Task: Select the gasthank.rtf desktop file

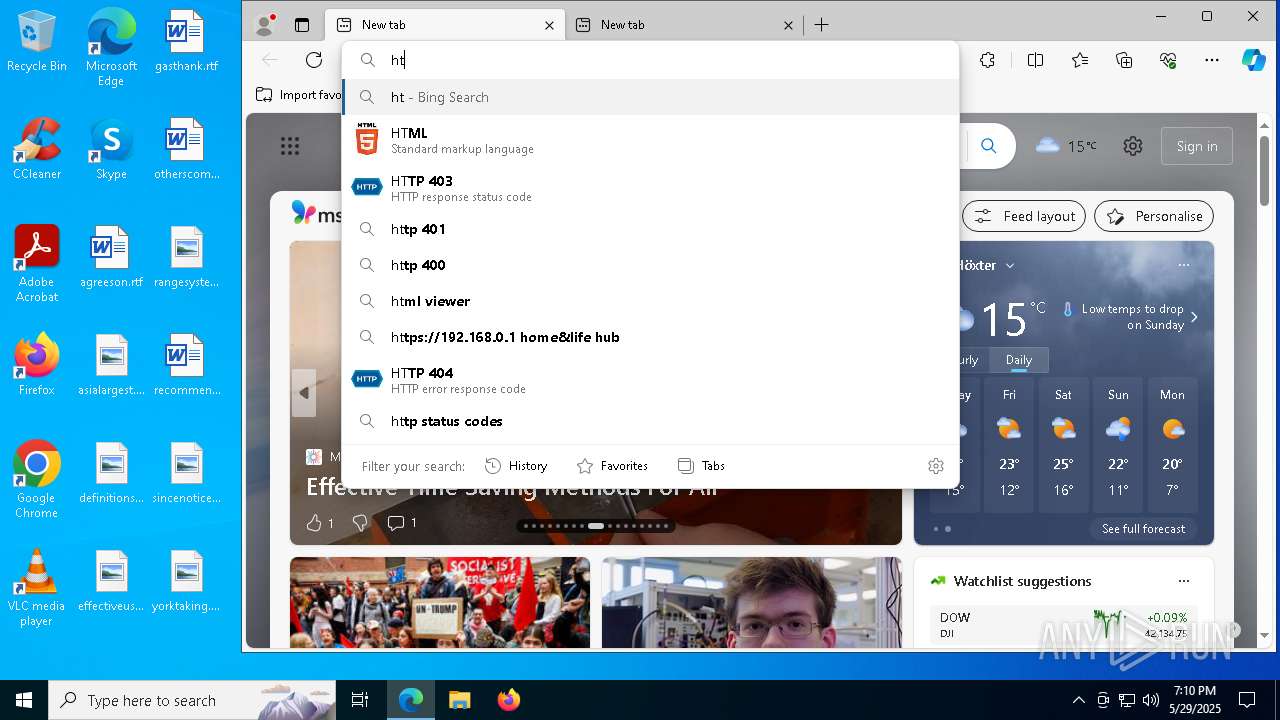Action: pos(186,42)
